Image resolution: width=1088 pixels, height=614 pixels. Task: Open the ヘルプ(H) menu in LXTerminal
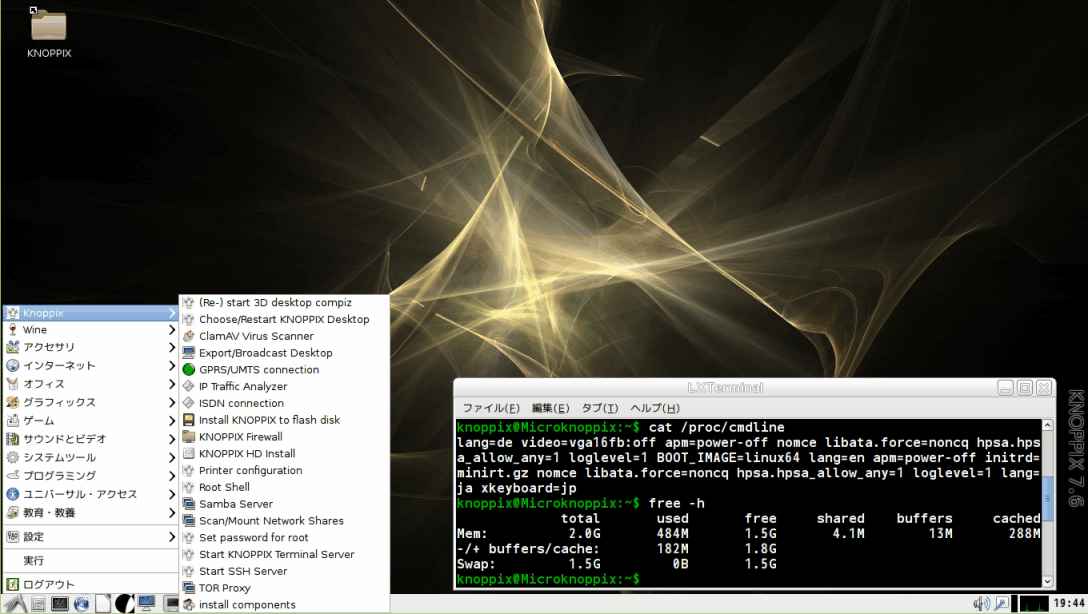(x=655, y=408)
